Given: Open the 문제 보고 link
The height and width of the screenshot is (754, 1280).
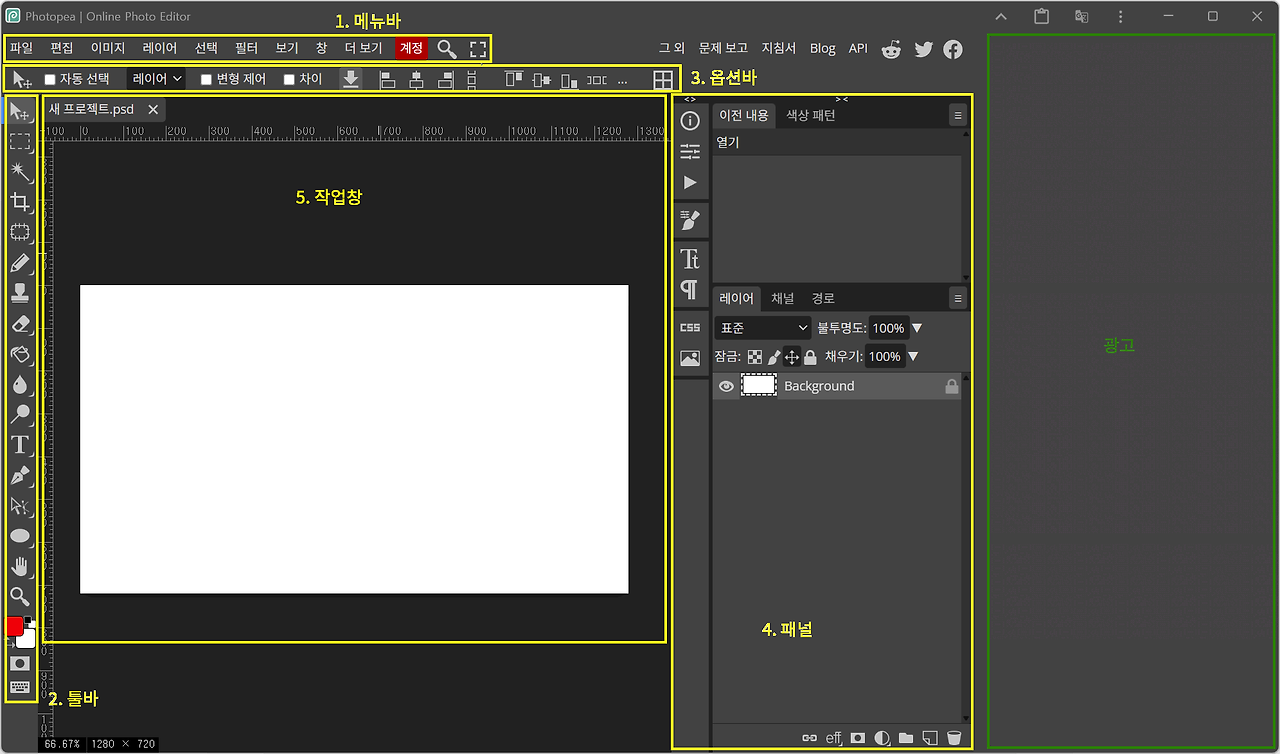Looking at the screenshot, I should [x=723, y=48].
